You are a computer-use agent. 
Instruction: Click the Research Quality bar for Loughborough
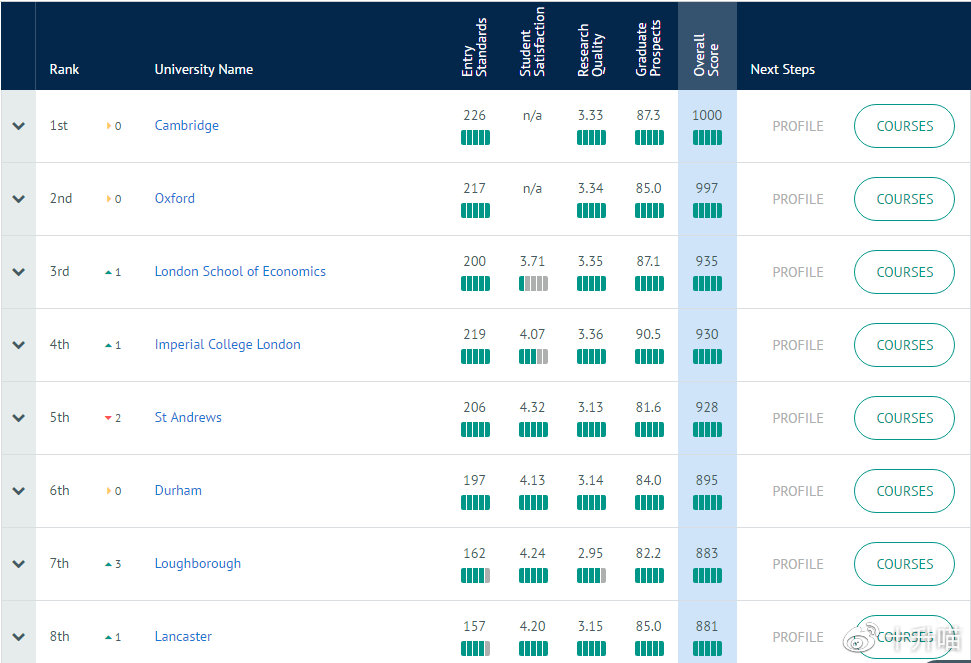click(591, 576)
